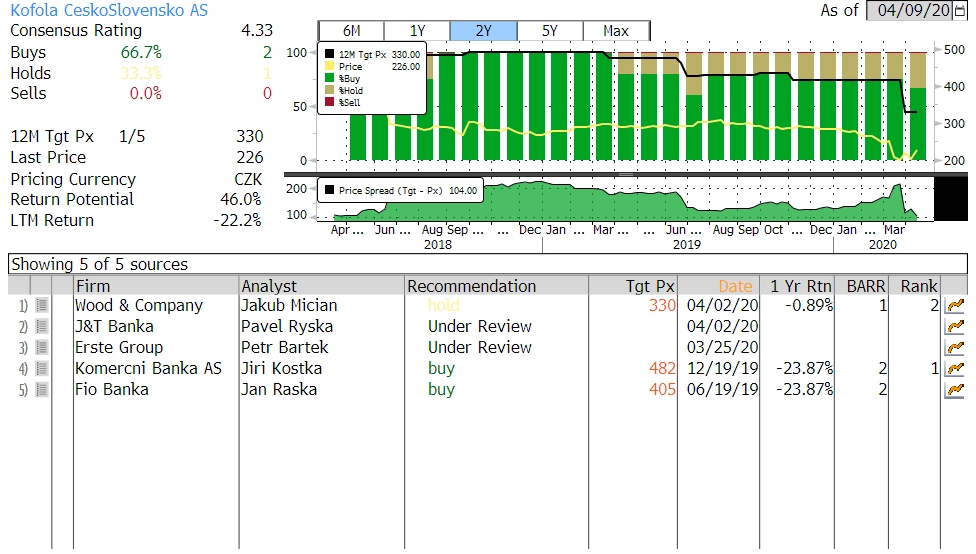
Task: Click analyst Jakub Mician
Action: coord(289,306)
